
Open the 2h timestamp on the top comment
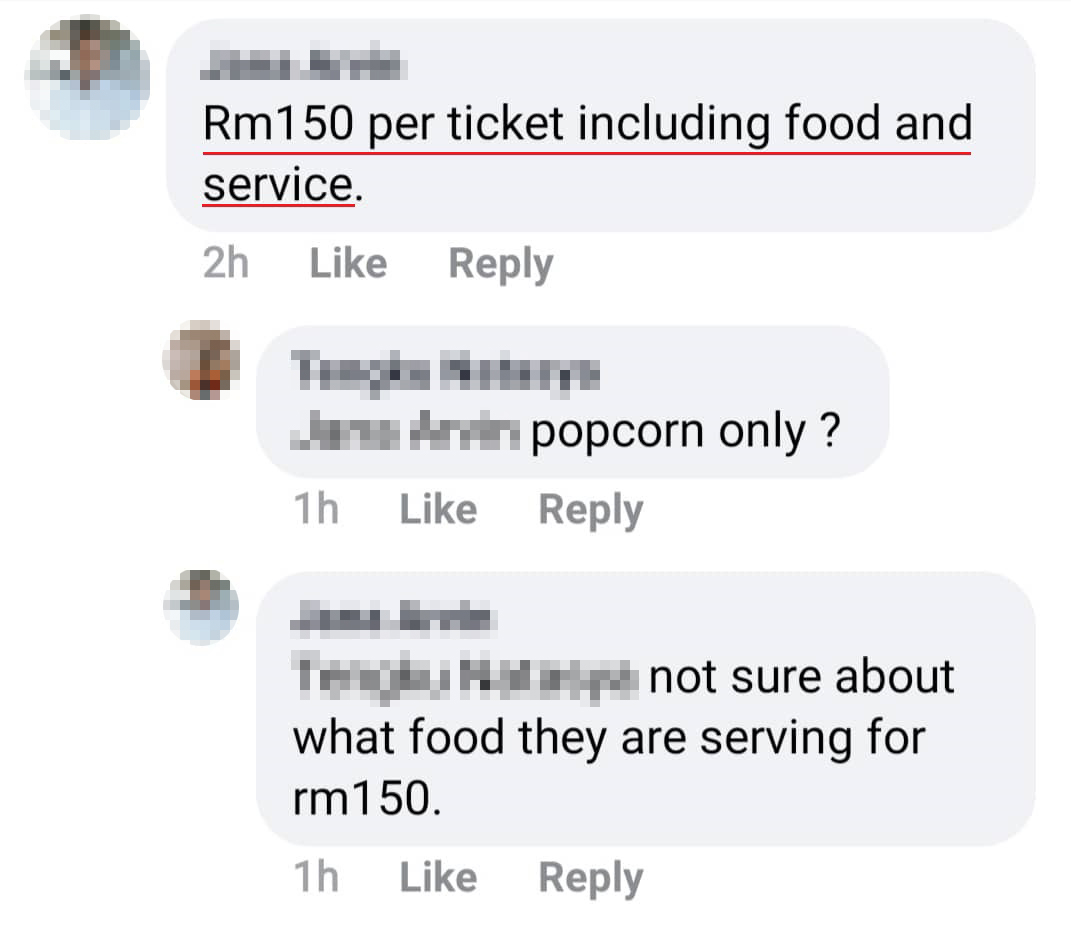225,264
